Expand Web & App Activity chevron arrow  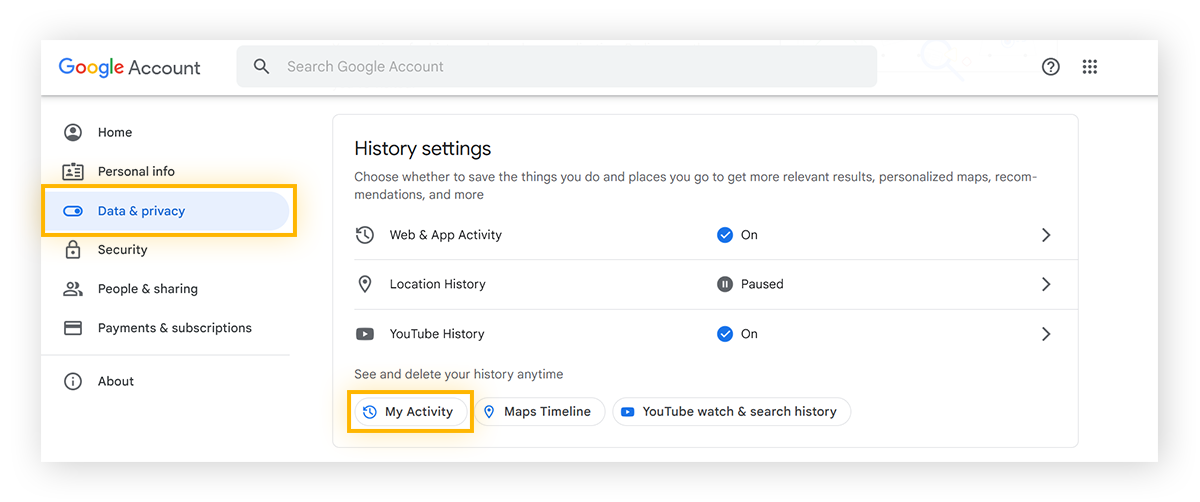1046,235
